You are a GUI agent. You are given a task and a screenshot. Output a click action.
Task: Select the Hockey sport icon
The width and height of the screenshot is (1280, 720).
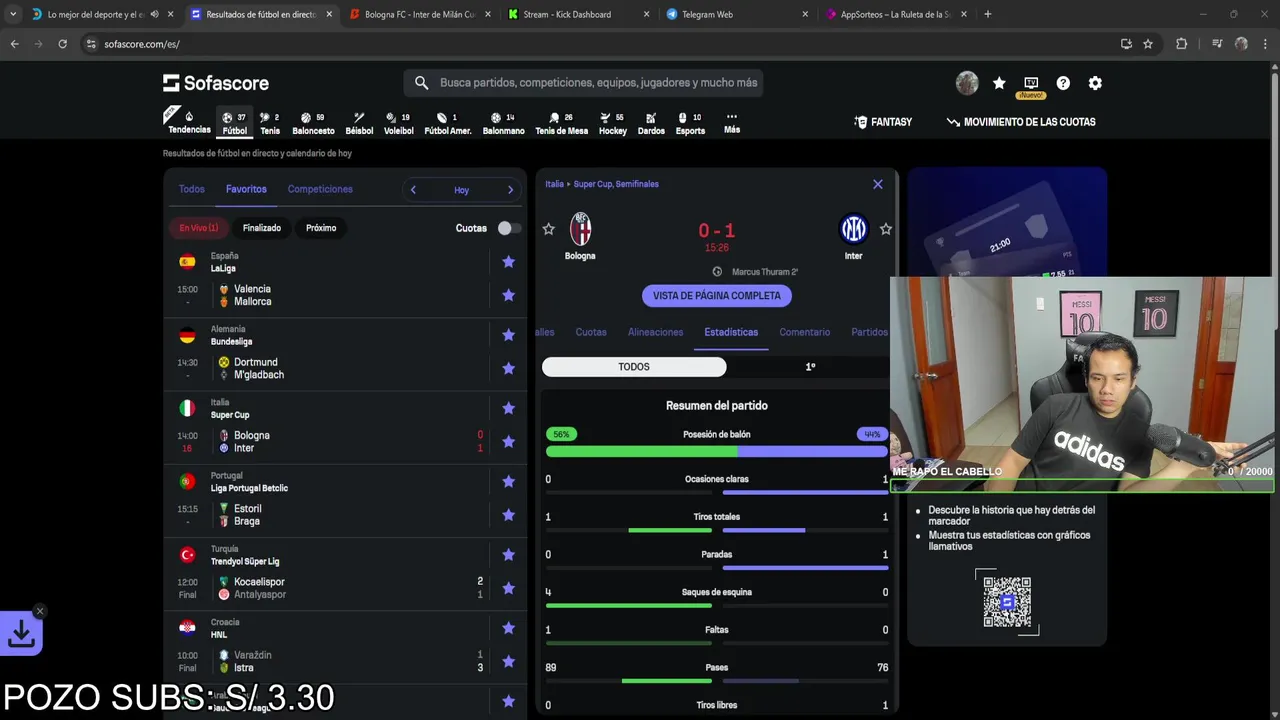pos(613,122)
